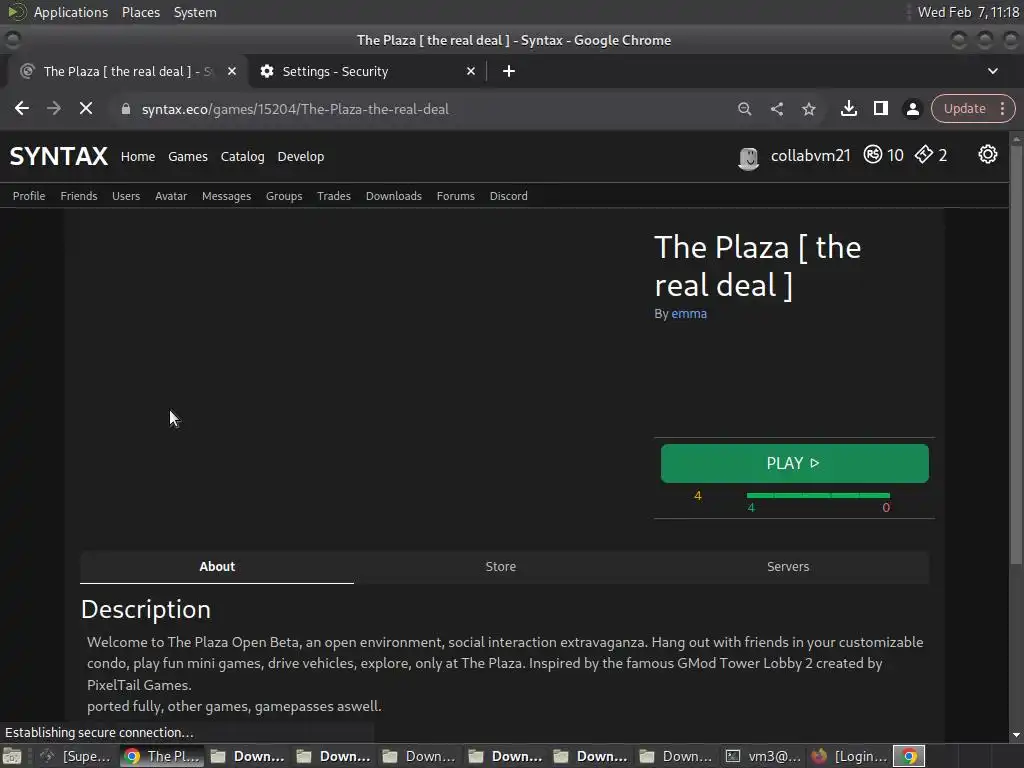This screenshot has height=768, width=1024.
Task: Click the collabvm21 avatar image
Action: [748, 157]
